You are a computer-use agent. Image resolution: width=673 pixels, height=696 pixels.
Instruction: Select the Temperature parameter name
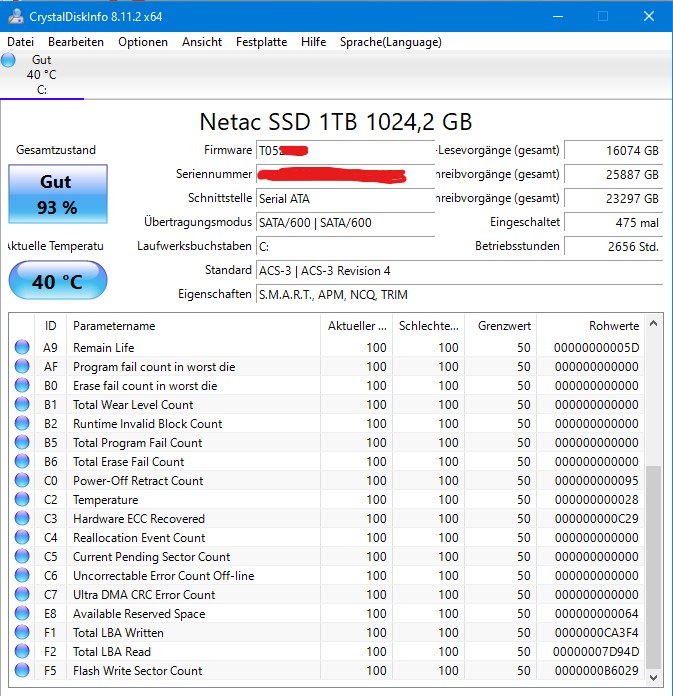pos(106,500)
